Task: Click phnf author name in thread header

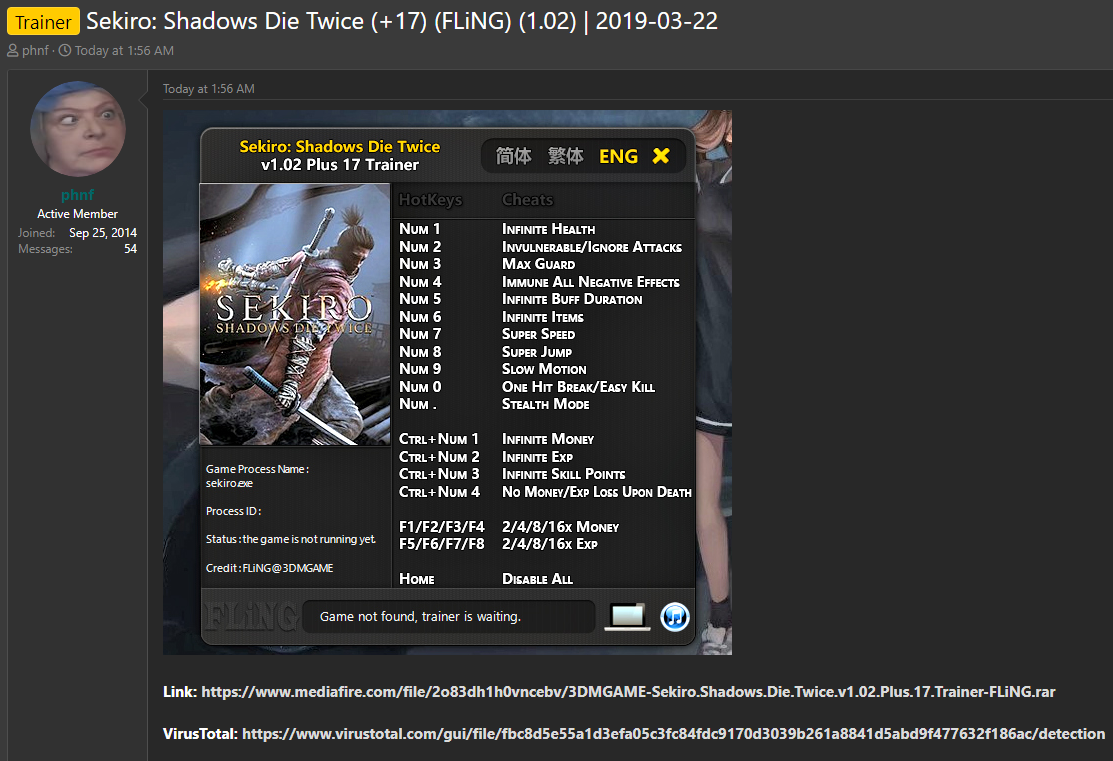Action: (x=35, y=50)
